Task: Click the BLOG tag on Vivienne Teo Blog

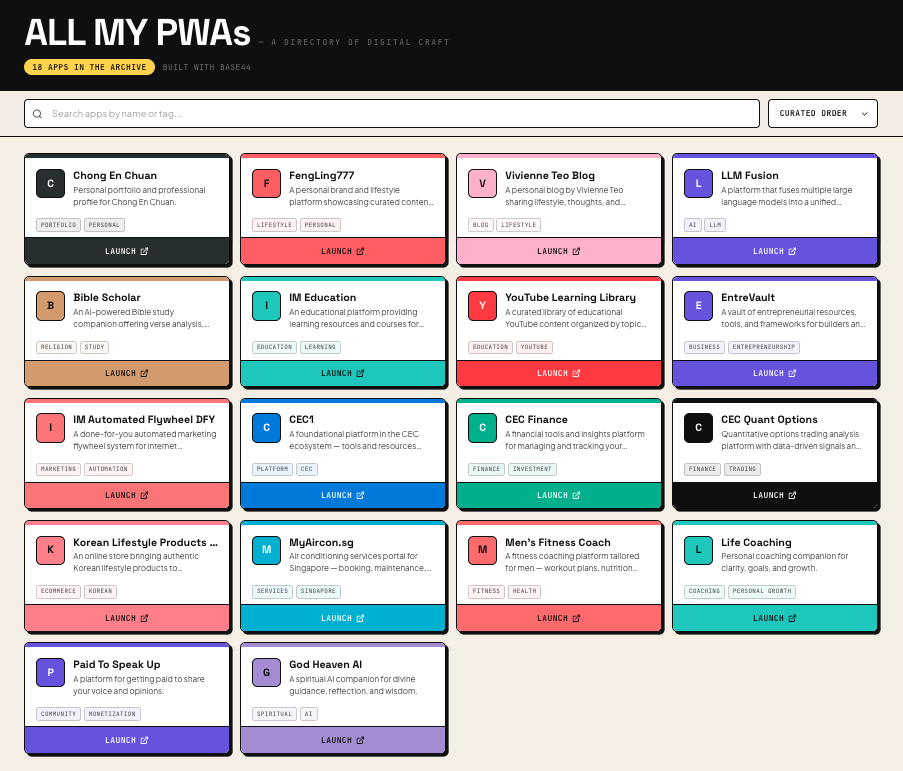Action: [480, 225]
